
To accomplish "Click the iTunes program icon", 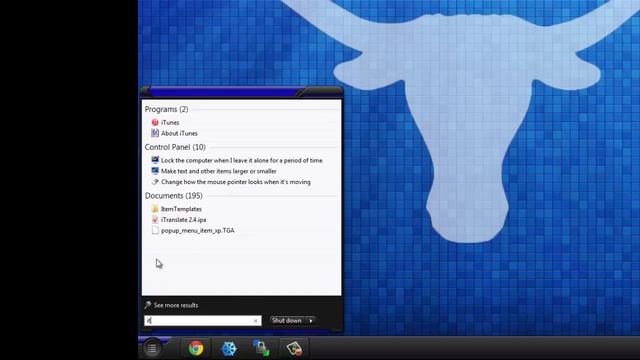I will coord(155,122).
